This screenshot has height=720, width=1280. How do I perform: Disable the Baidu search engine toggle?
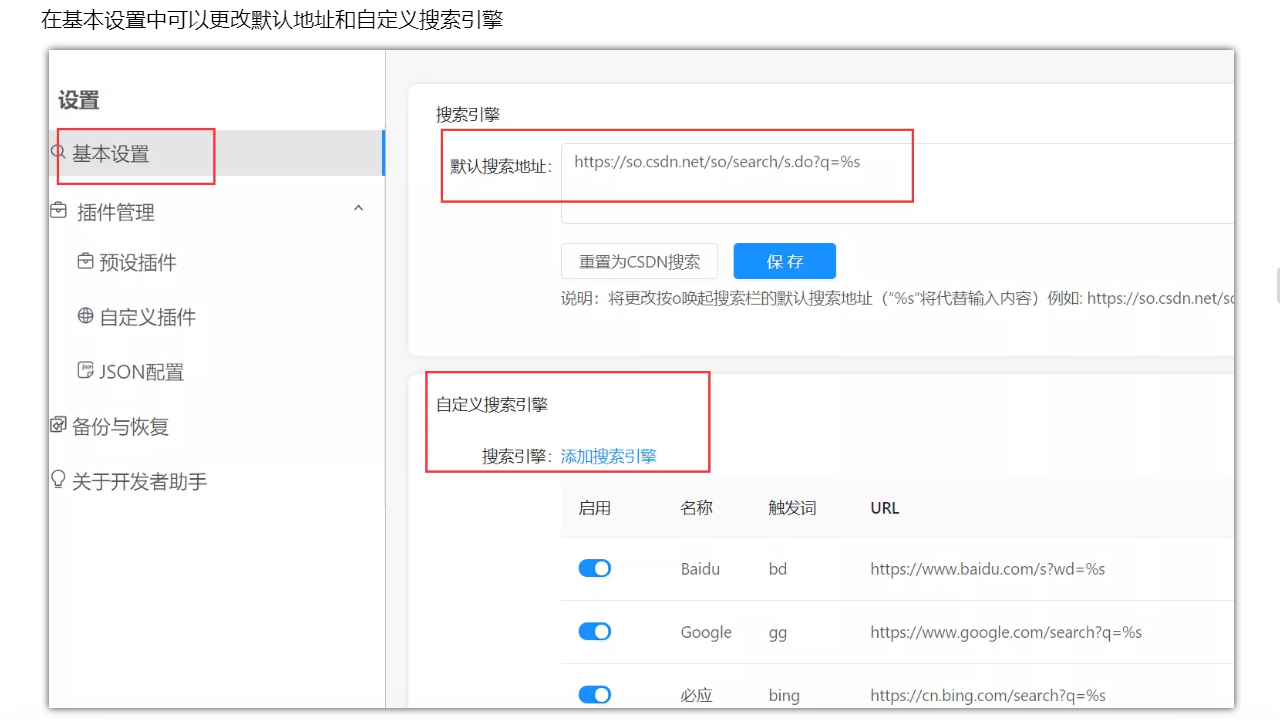pyautogui.click(x=594, y=567)
